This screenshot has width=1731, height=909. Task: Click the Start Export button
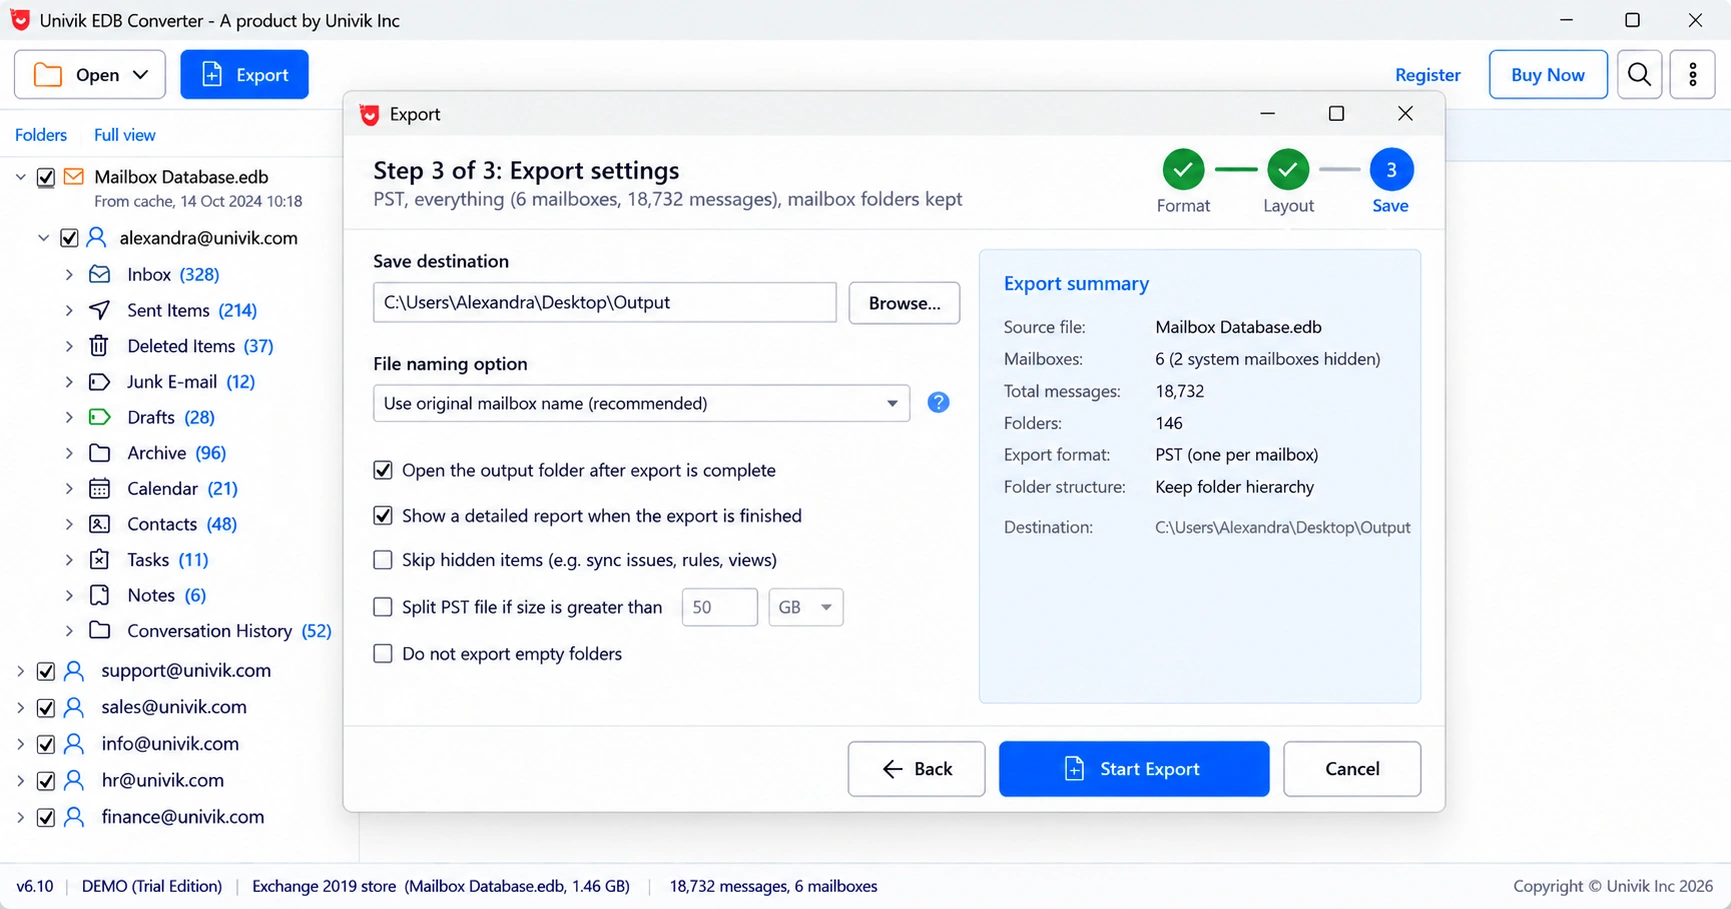click(x=1134, y=769)
